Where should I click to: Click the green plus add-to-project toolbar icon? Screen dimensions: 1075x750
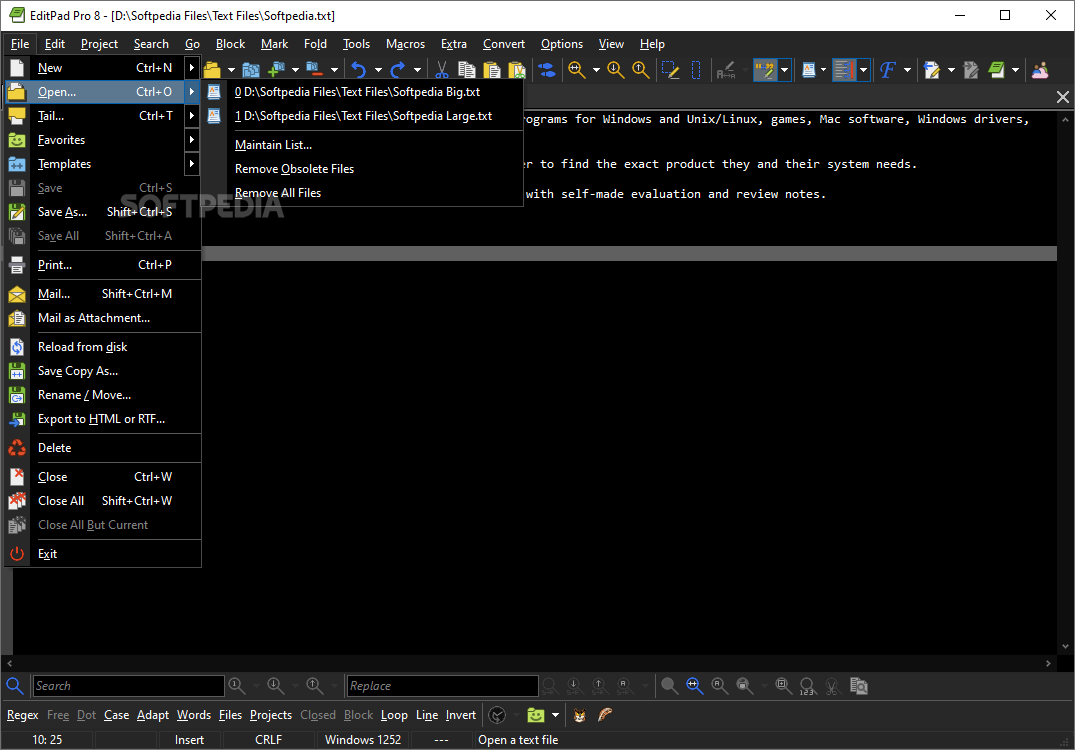(x=276, y=69)
